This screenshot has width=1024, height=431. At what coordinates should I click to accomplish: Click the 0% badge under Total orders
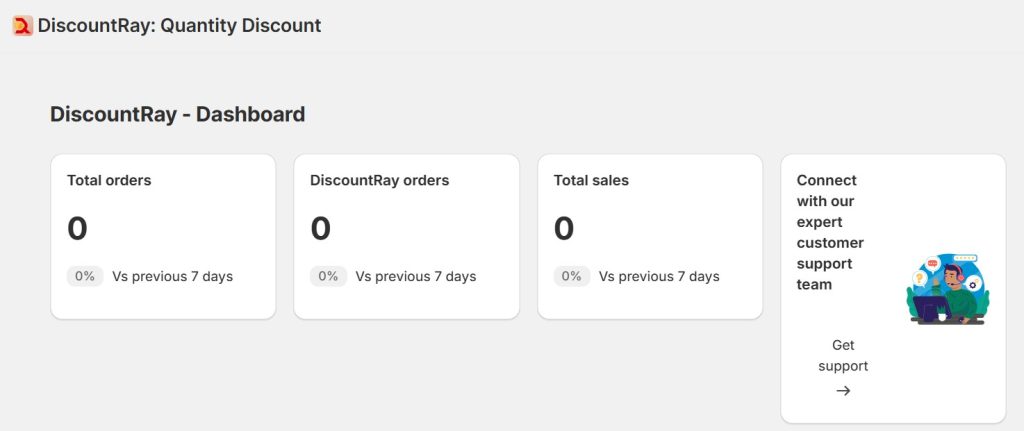(x=85, y=276)
